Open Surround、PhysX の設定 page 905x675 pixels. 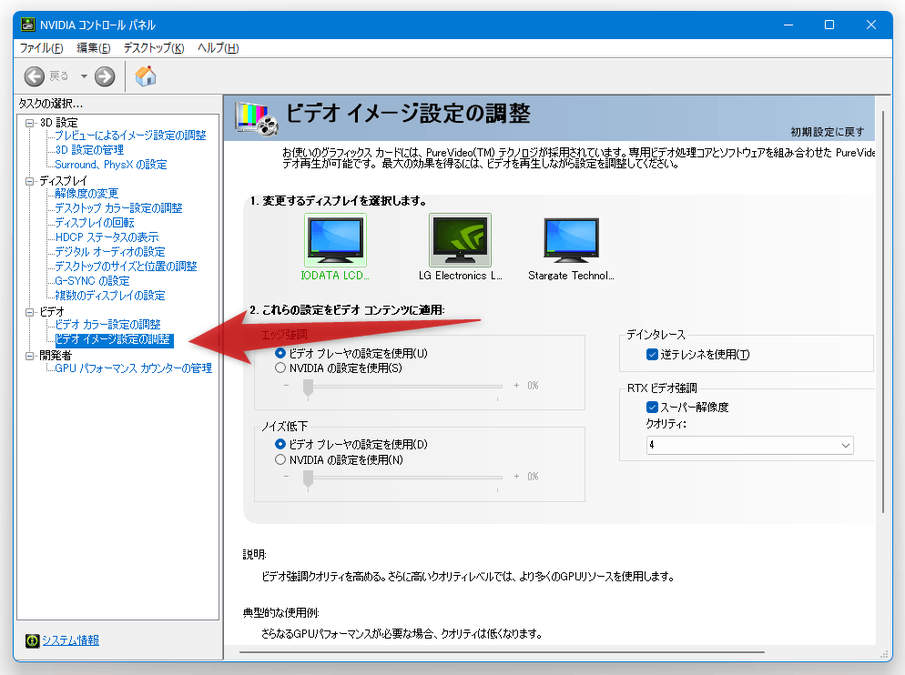(x=111, y=164)
